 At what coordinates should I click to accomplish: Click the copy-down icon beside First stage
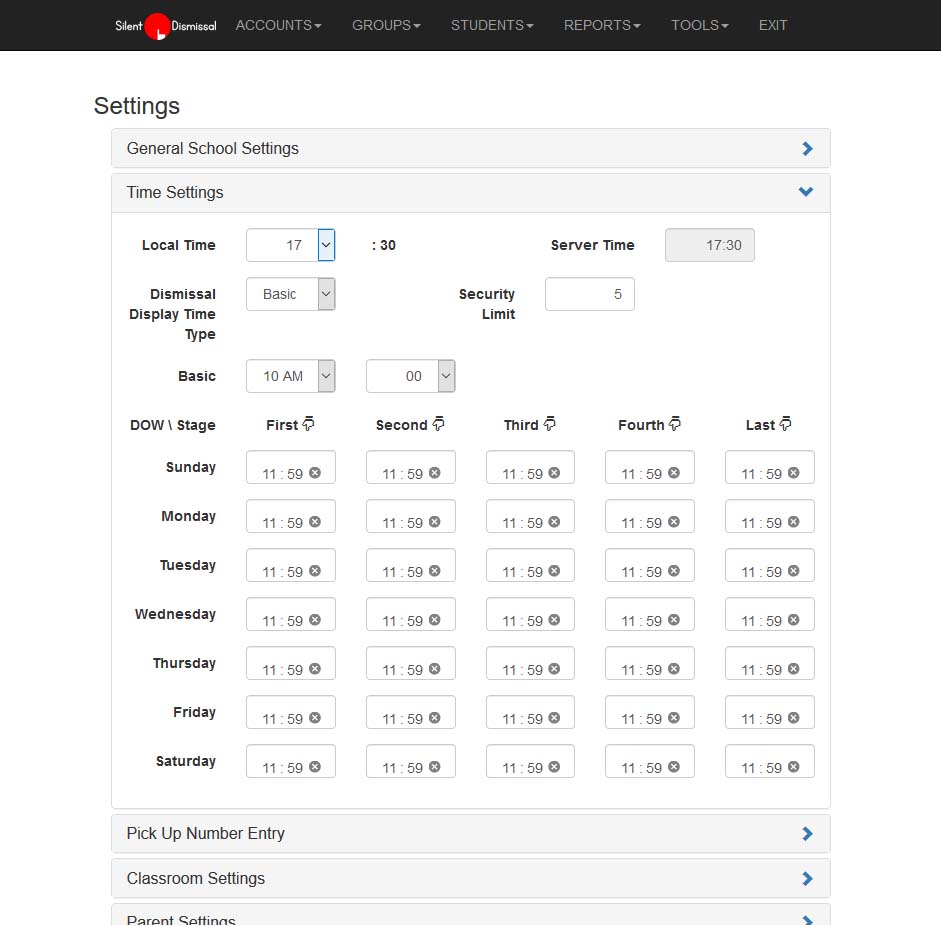tap(308, 424)
